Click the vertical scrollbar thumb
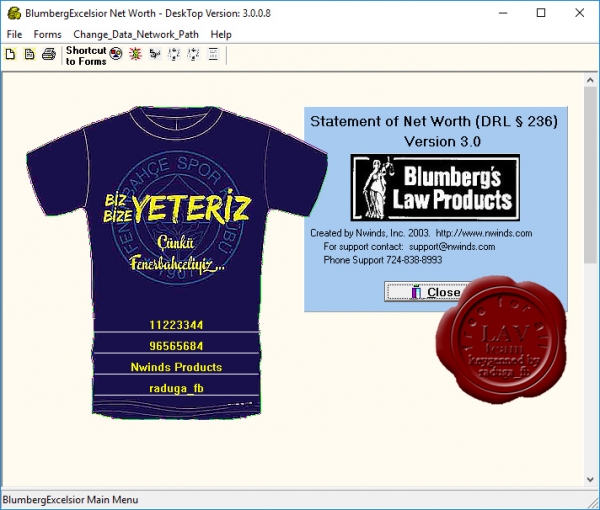 click(x=590, y=175)
